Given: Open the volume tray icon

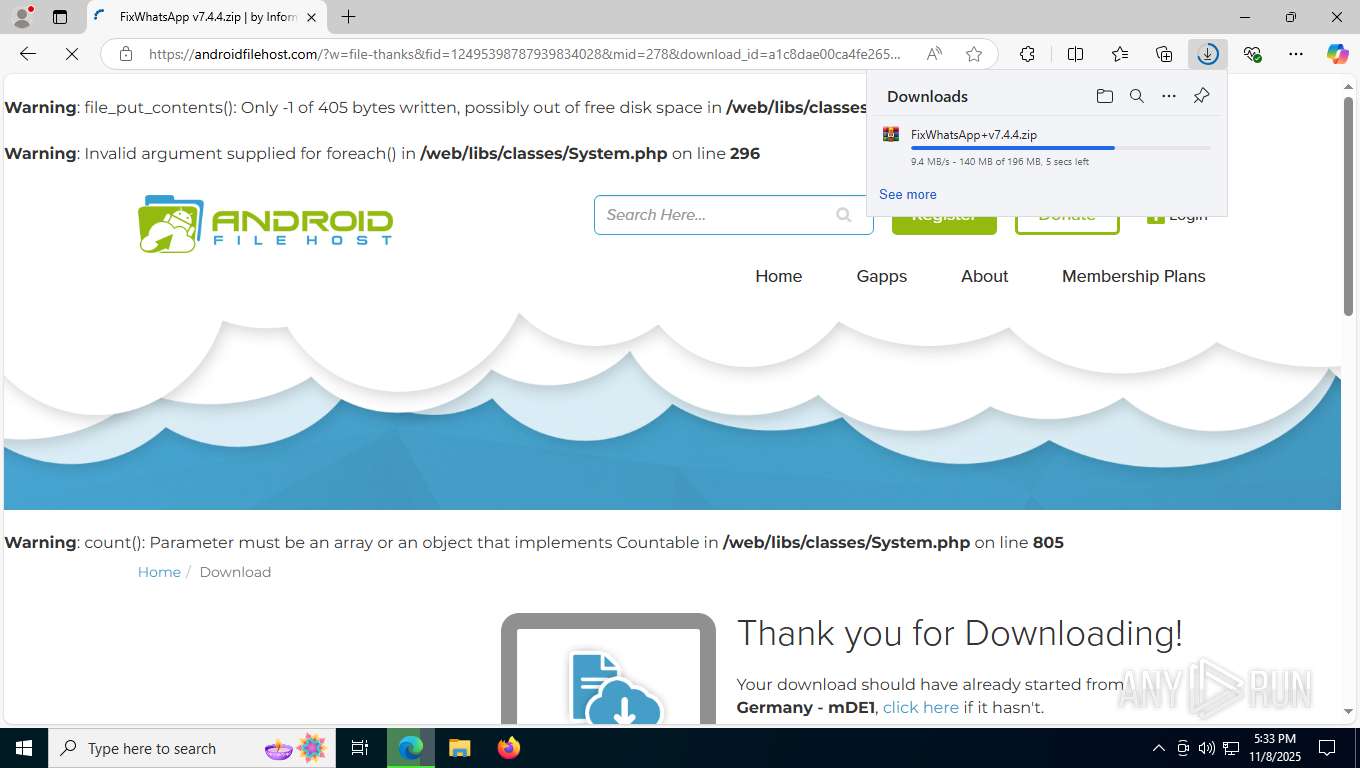Looking at the screenshot, I should coord(1207,748).
